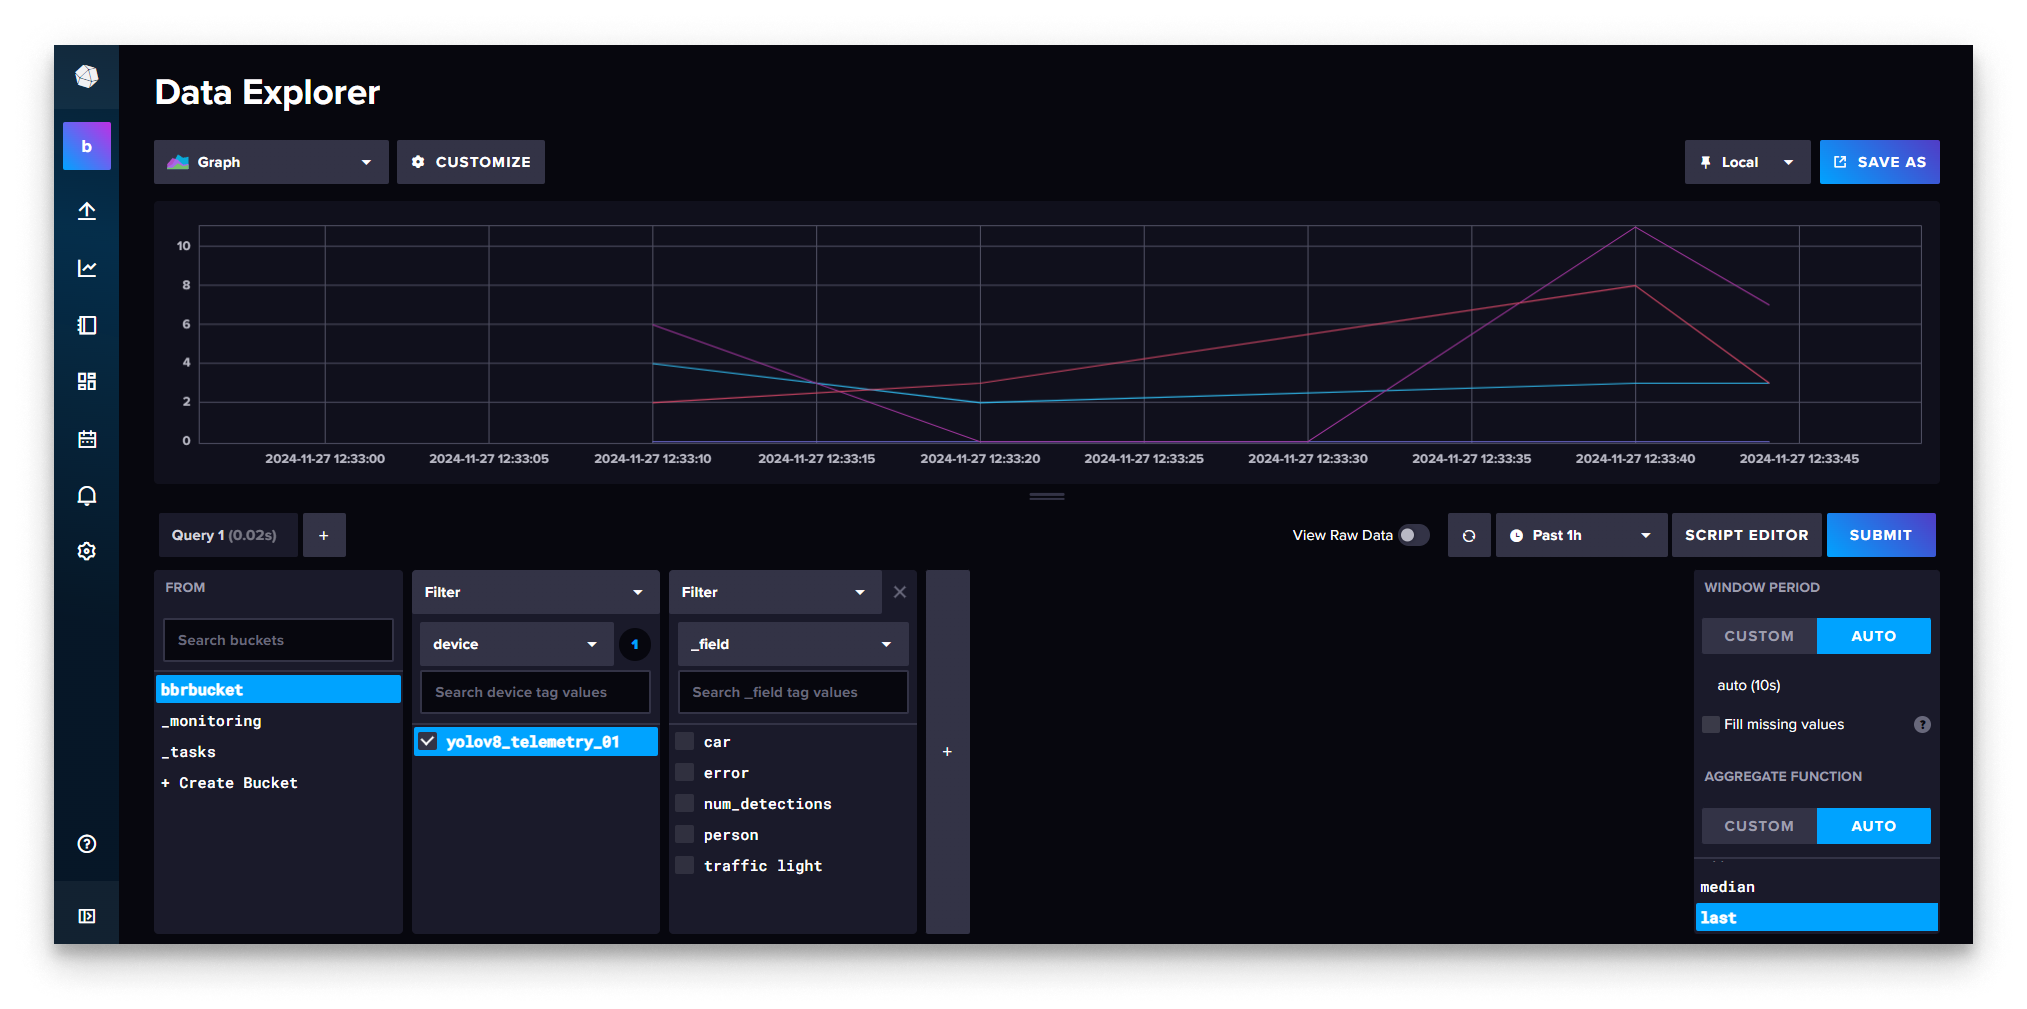2027x1009 pixels.
Task: Switch to the Query 1 tab
Action: click(227, 535)
